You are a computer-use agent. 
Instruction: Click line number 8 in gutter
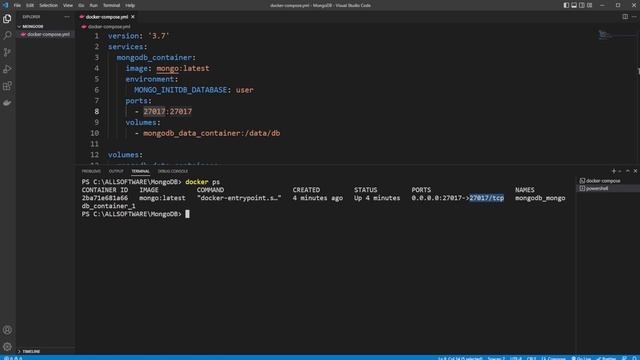click(x=96, y=111)
